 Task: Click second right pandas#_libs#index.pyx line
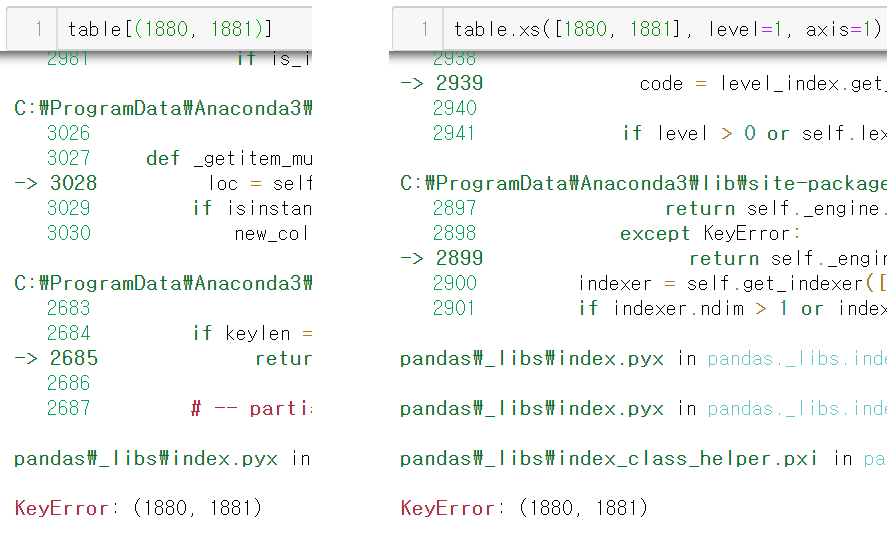pos(643,408)
